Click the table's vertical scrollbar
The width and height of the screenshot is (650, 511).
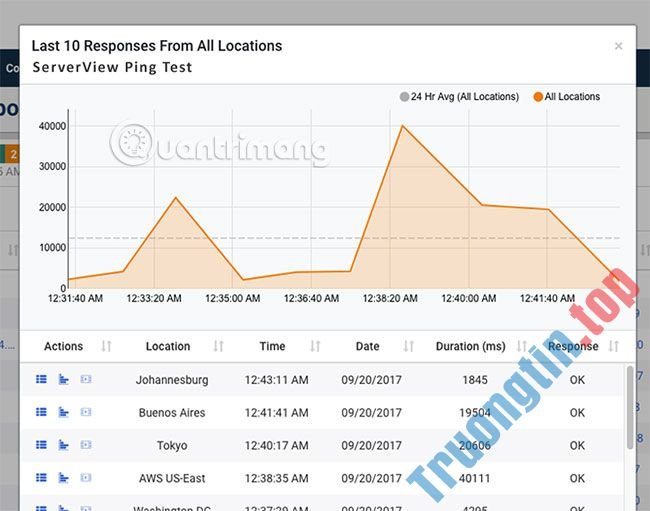[629, 400]
